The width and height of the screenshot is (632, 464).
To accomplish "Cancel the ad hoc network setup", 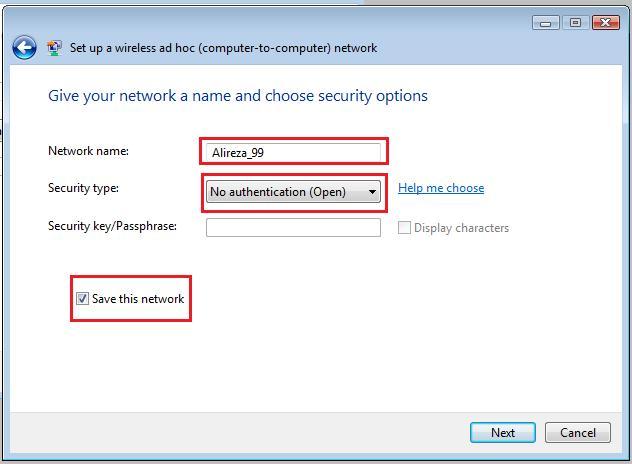I will pos(578,433).
